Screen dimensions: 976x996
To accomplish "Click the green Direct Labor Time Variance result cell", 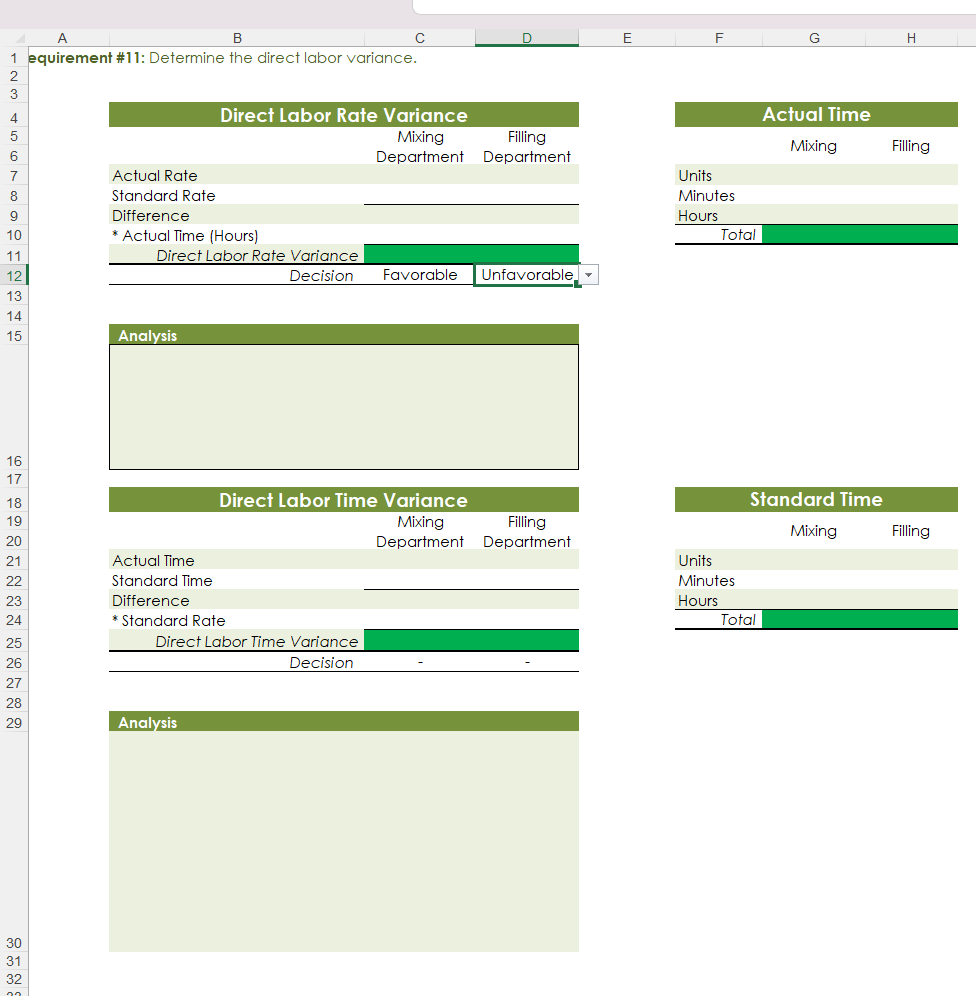I will click(x=471, y=640).
